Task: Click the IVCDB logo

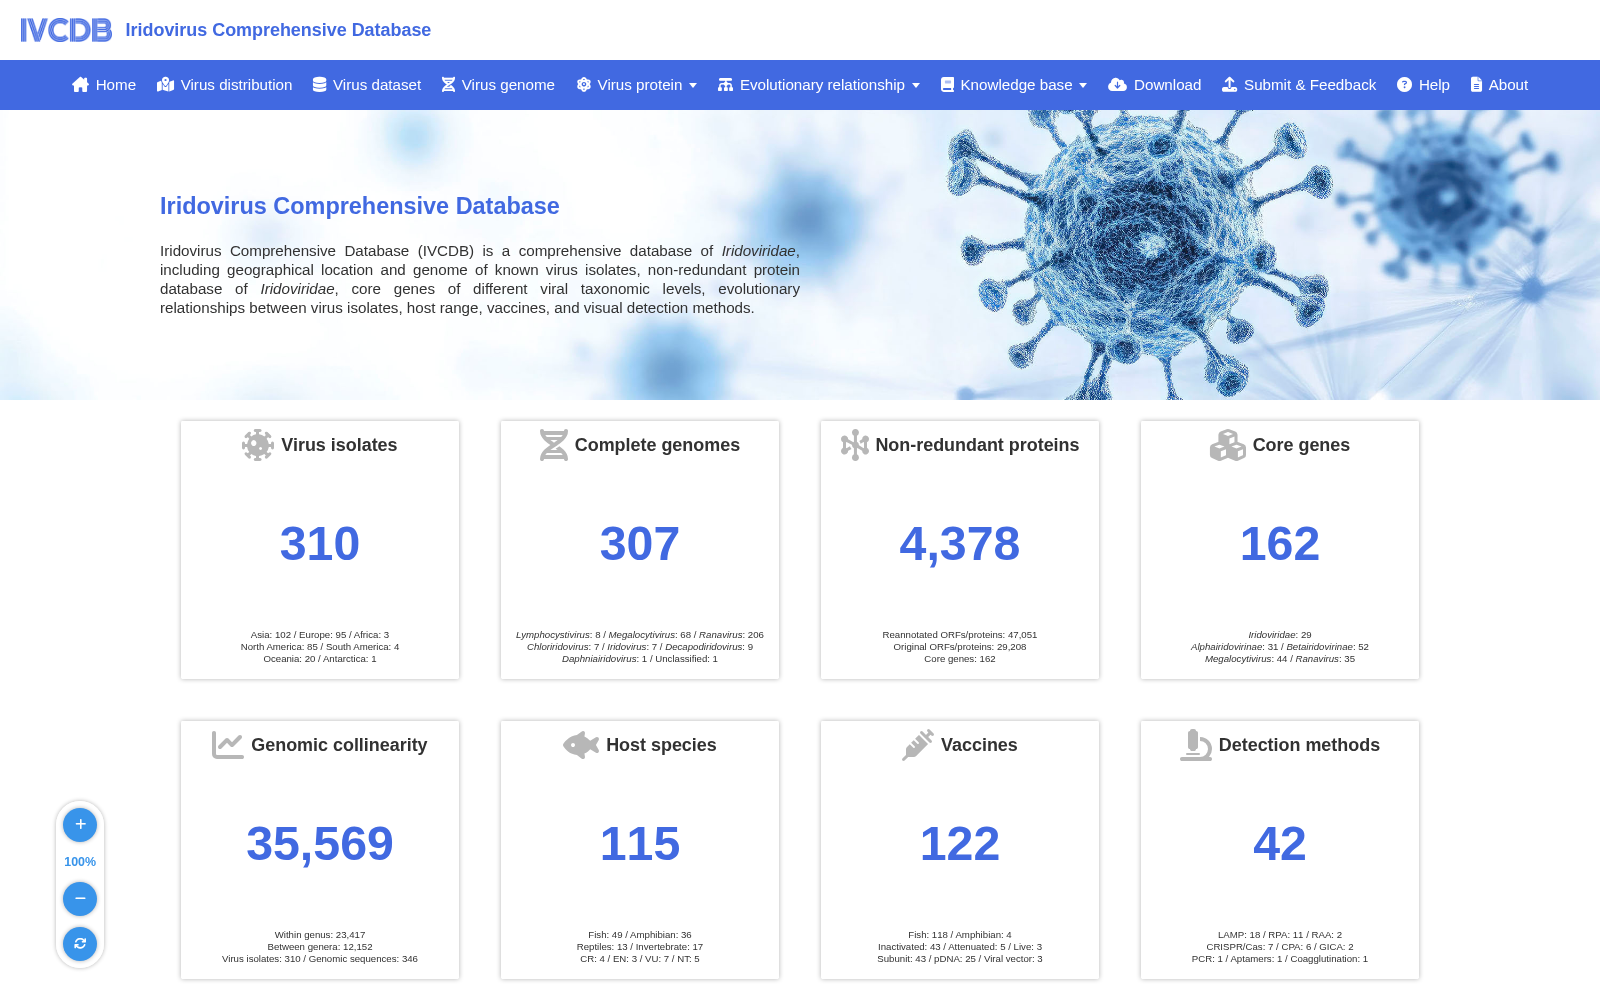Action: (x=66, y=30)
